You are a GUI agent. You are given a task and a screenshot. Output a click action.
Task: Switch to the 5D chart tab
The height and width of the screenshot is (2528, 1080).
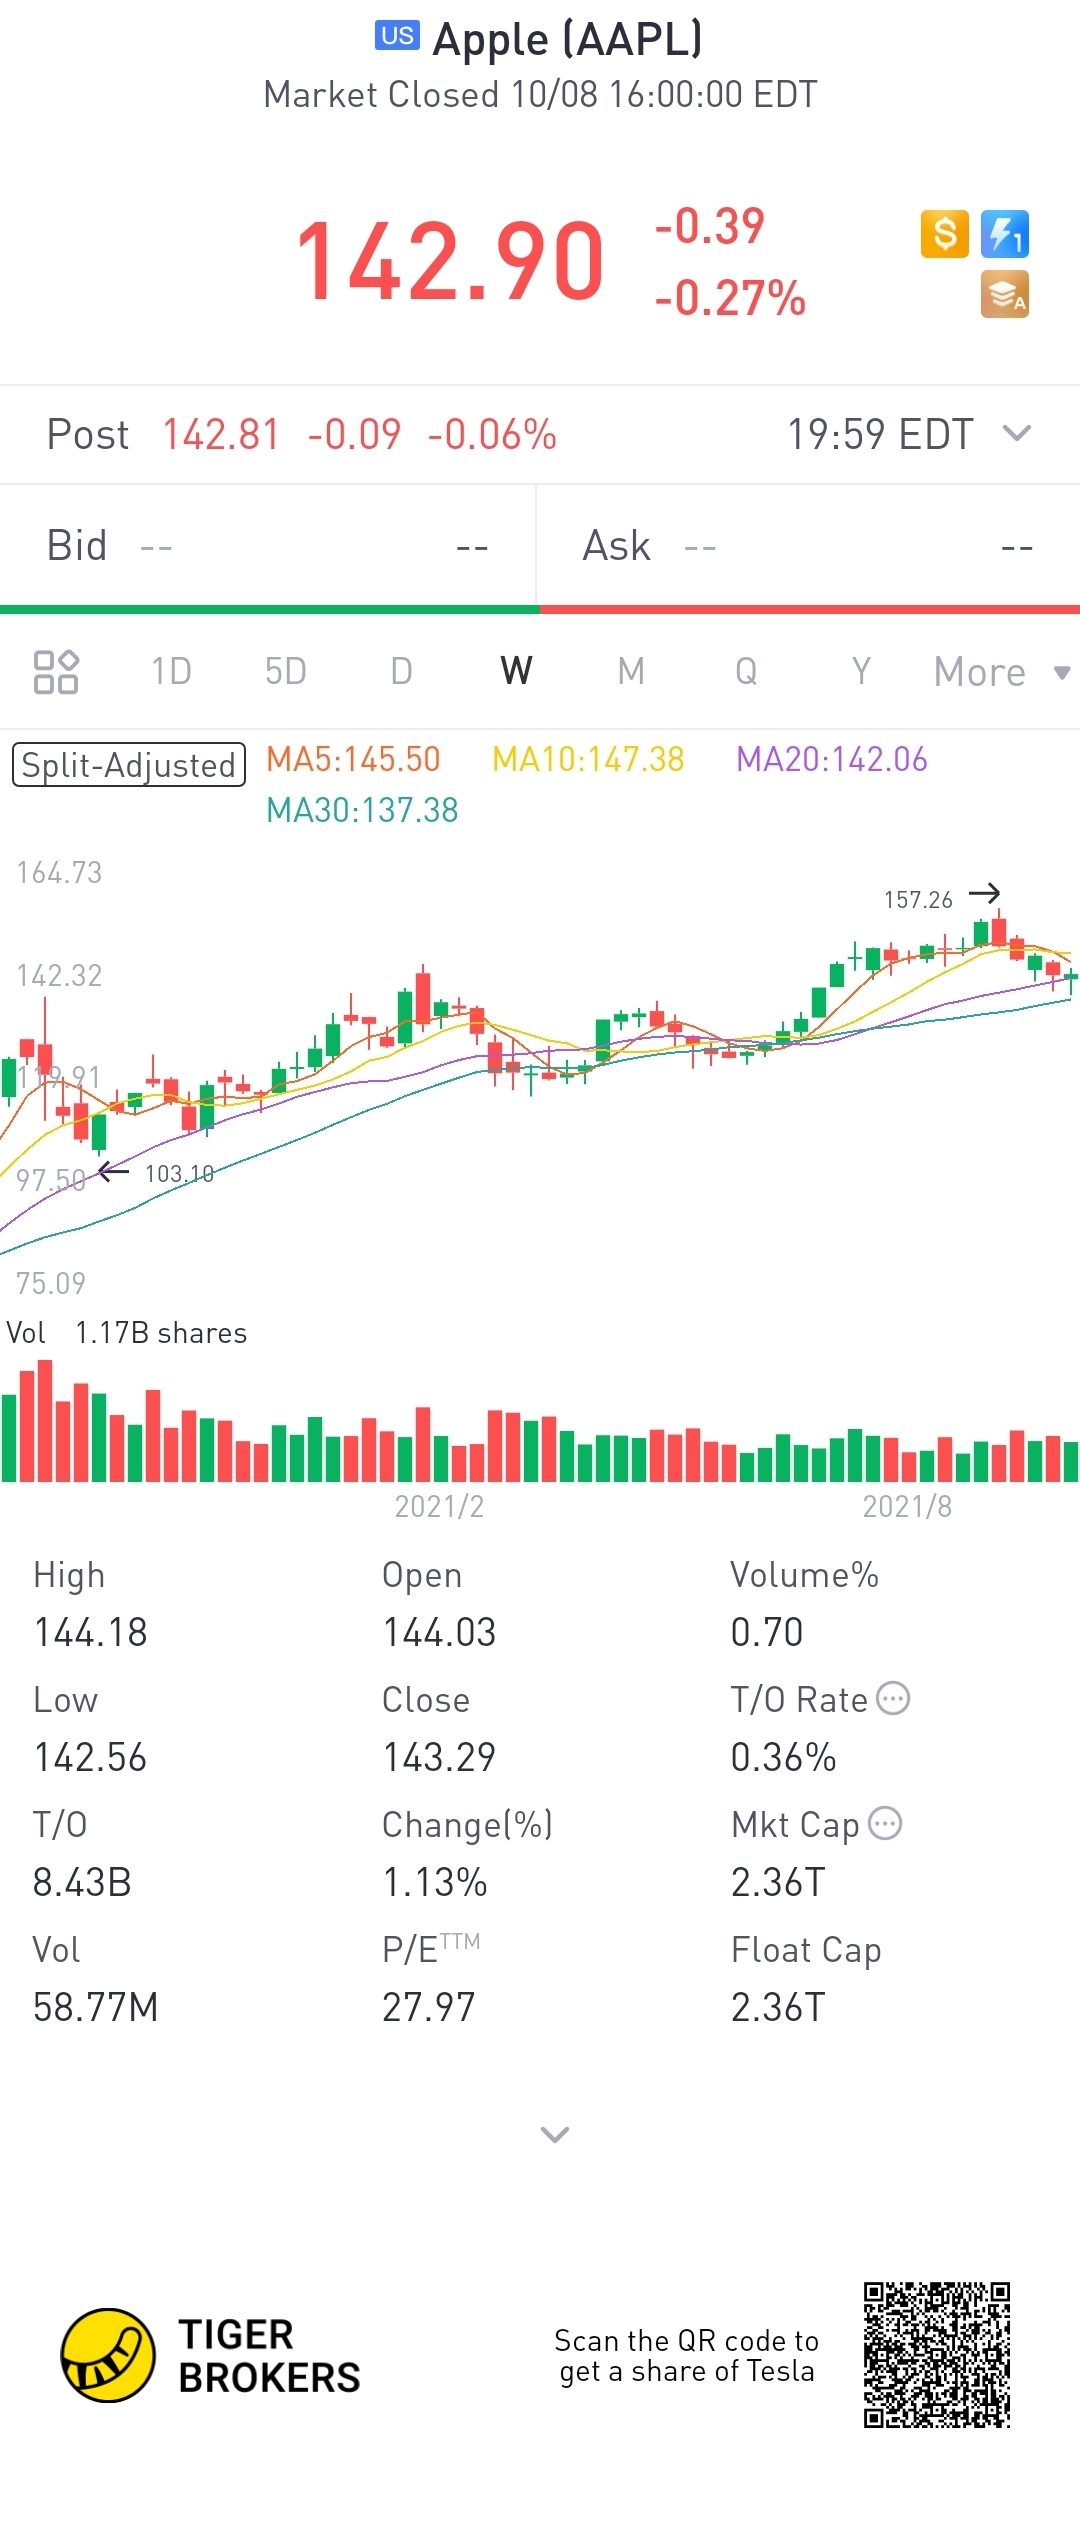286,671
